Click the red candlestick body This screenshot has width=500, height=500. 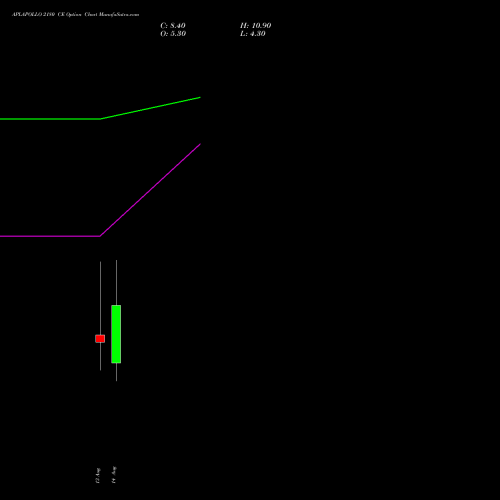pyautogui.click(x=100, y=339)
